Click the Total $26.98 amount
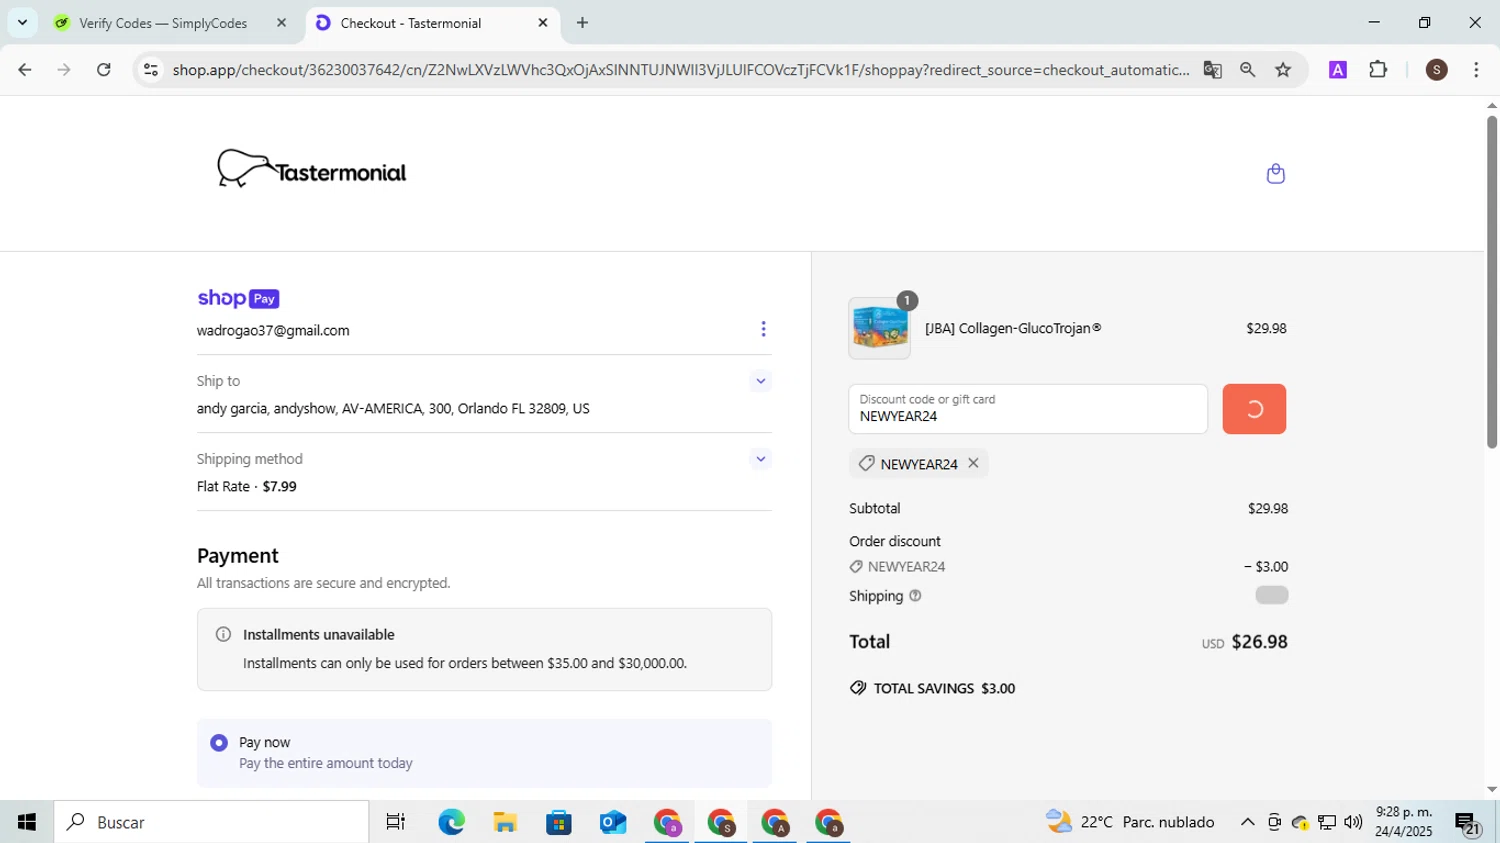Image resolution: width=1500 pixels, height=843 pixels. point(1259,642)
